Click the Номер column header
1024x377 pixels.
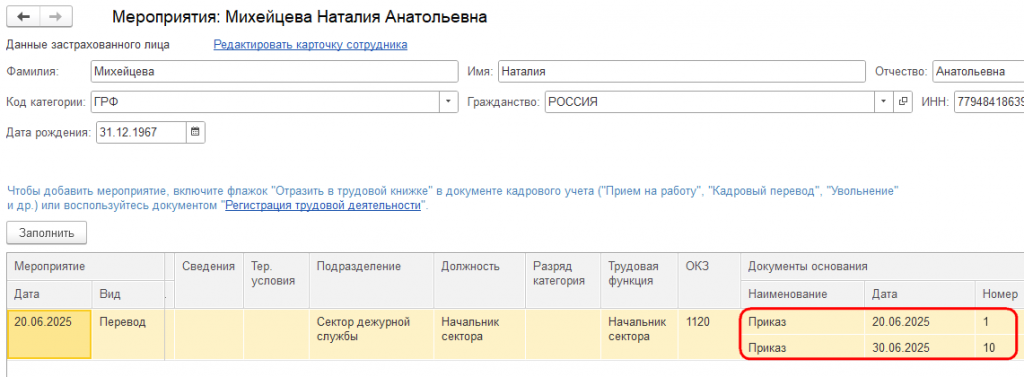pos(999,295)
